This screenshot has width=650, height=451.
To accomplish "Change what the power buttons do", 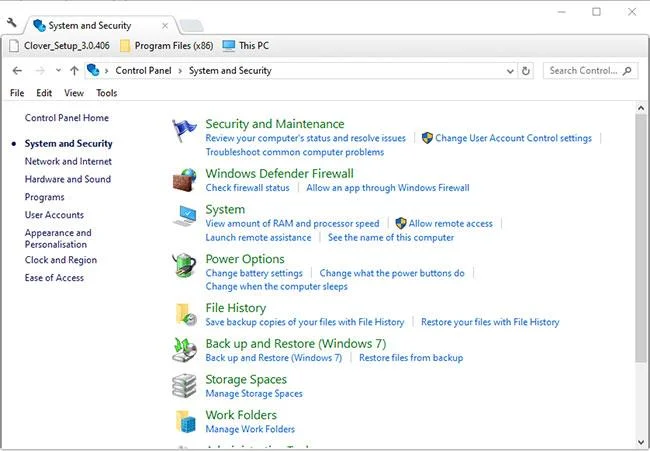I will pyautogui.click(x=392, y=274).
